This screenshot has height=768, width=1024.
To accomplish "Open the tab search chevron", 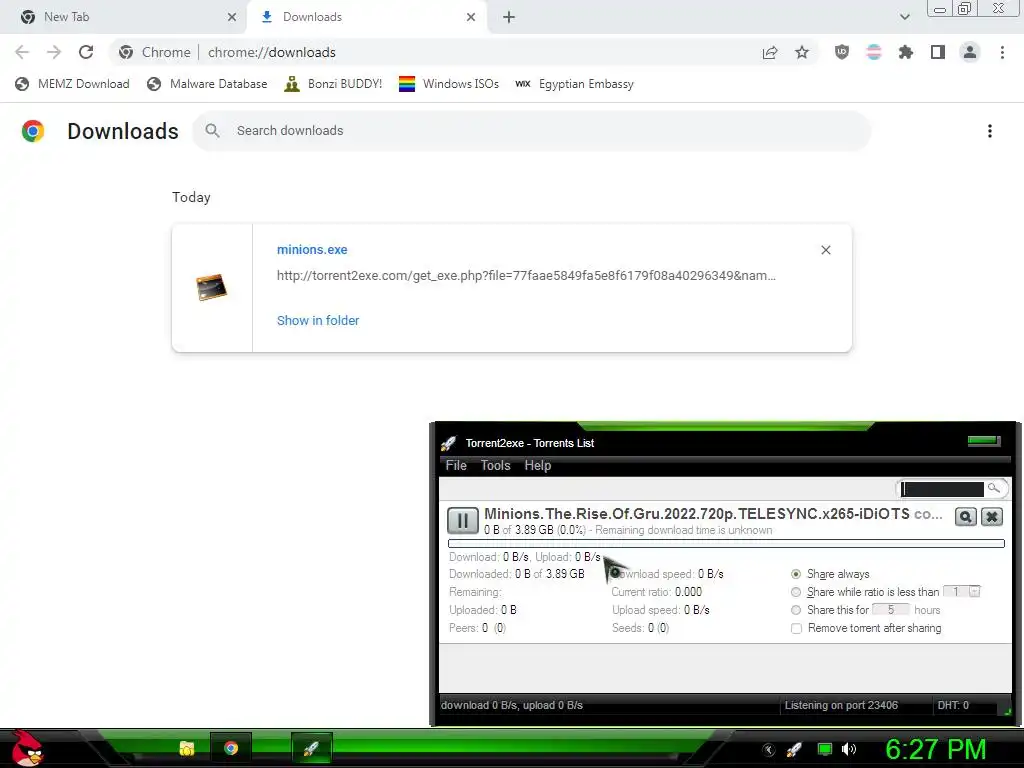I will coord(904,17).
